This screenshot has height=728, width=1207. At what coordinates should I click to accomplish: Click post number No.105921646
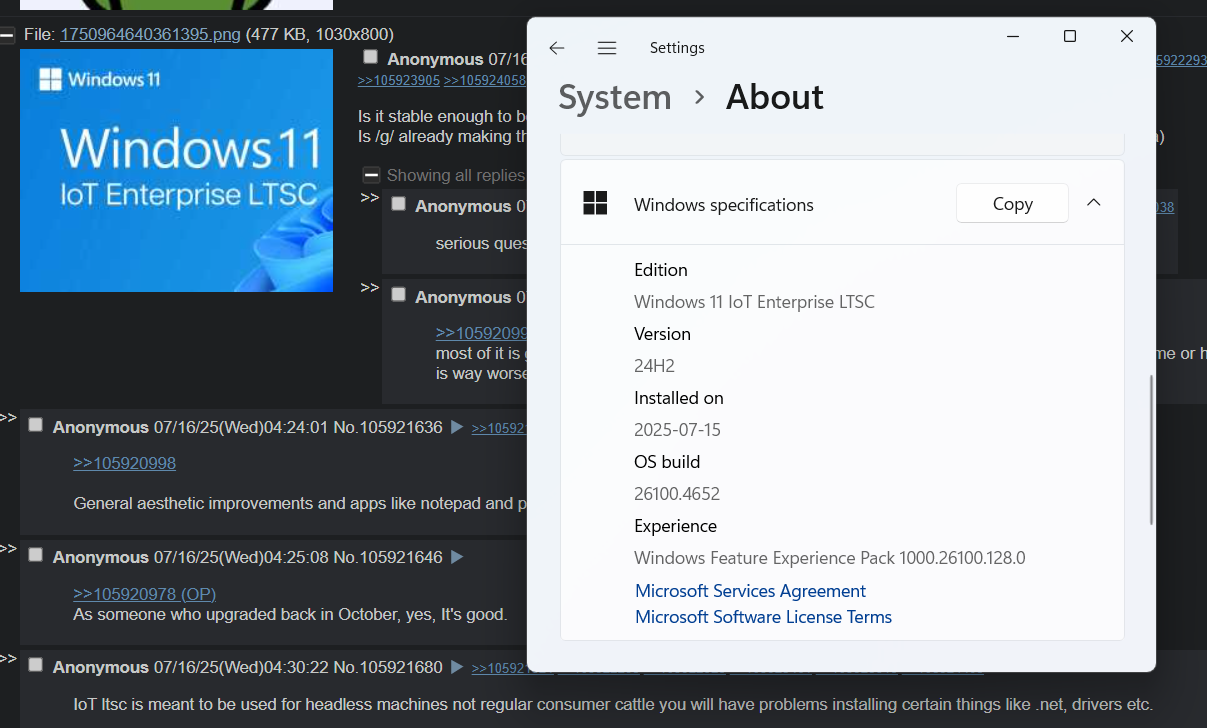click(x=388, y=557)
